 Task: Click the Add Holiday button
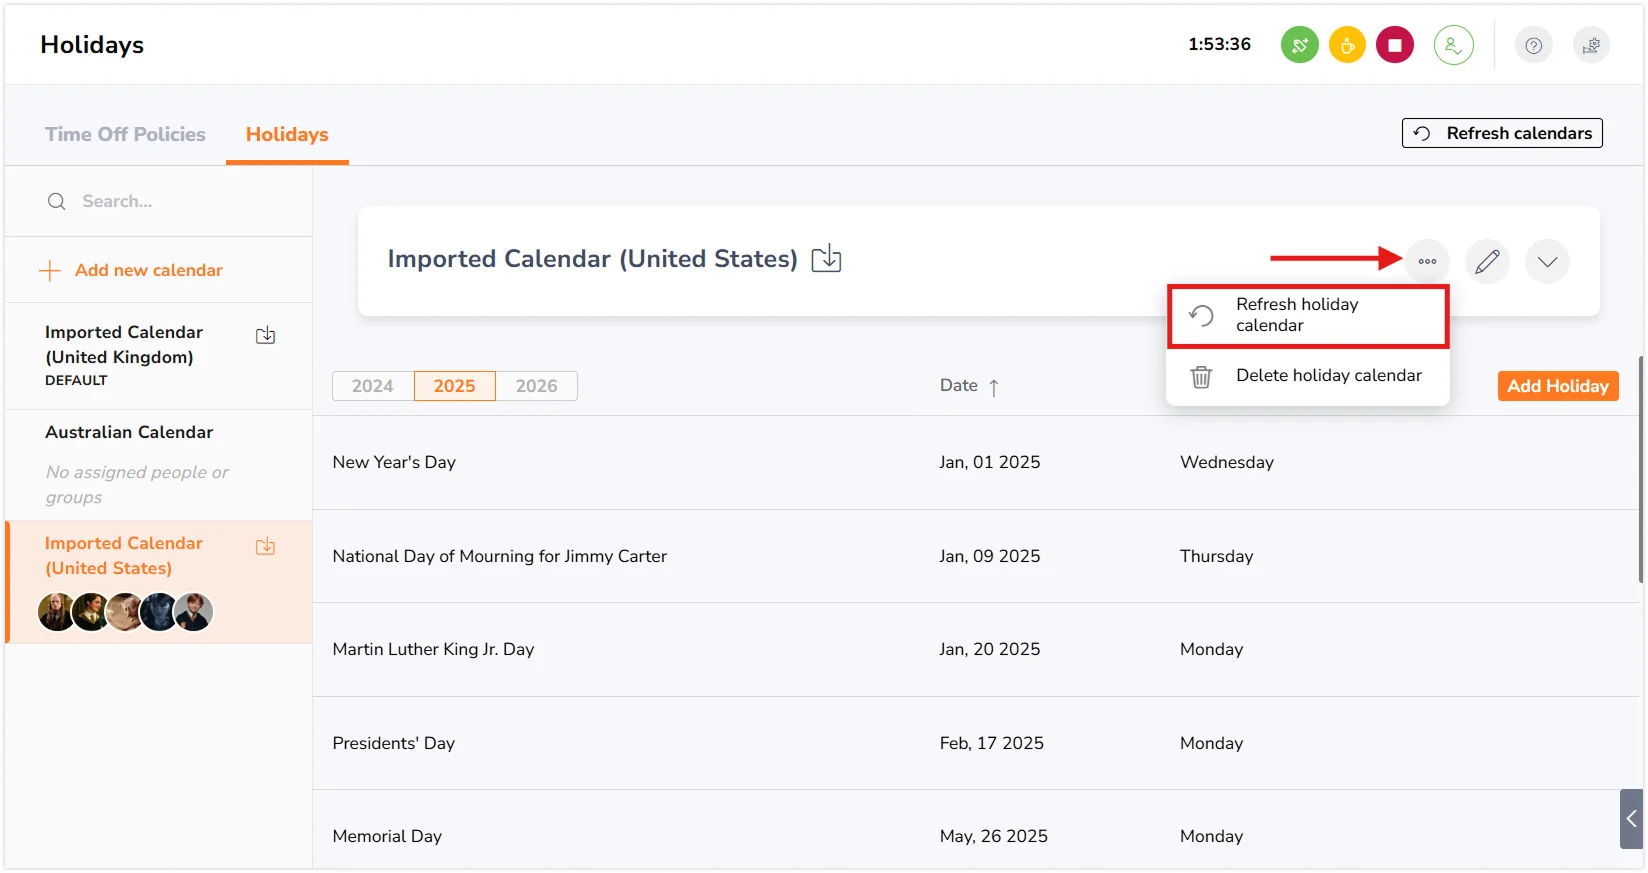1557,386
